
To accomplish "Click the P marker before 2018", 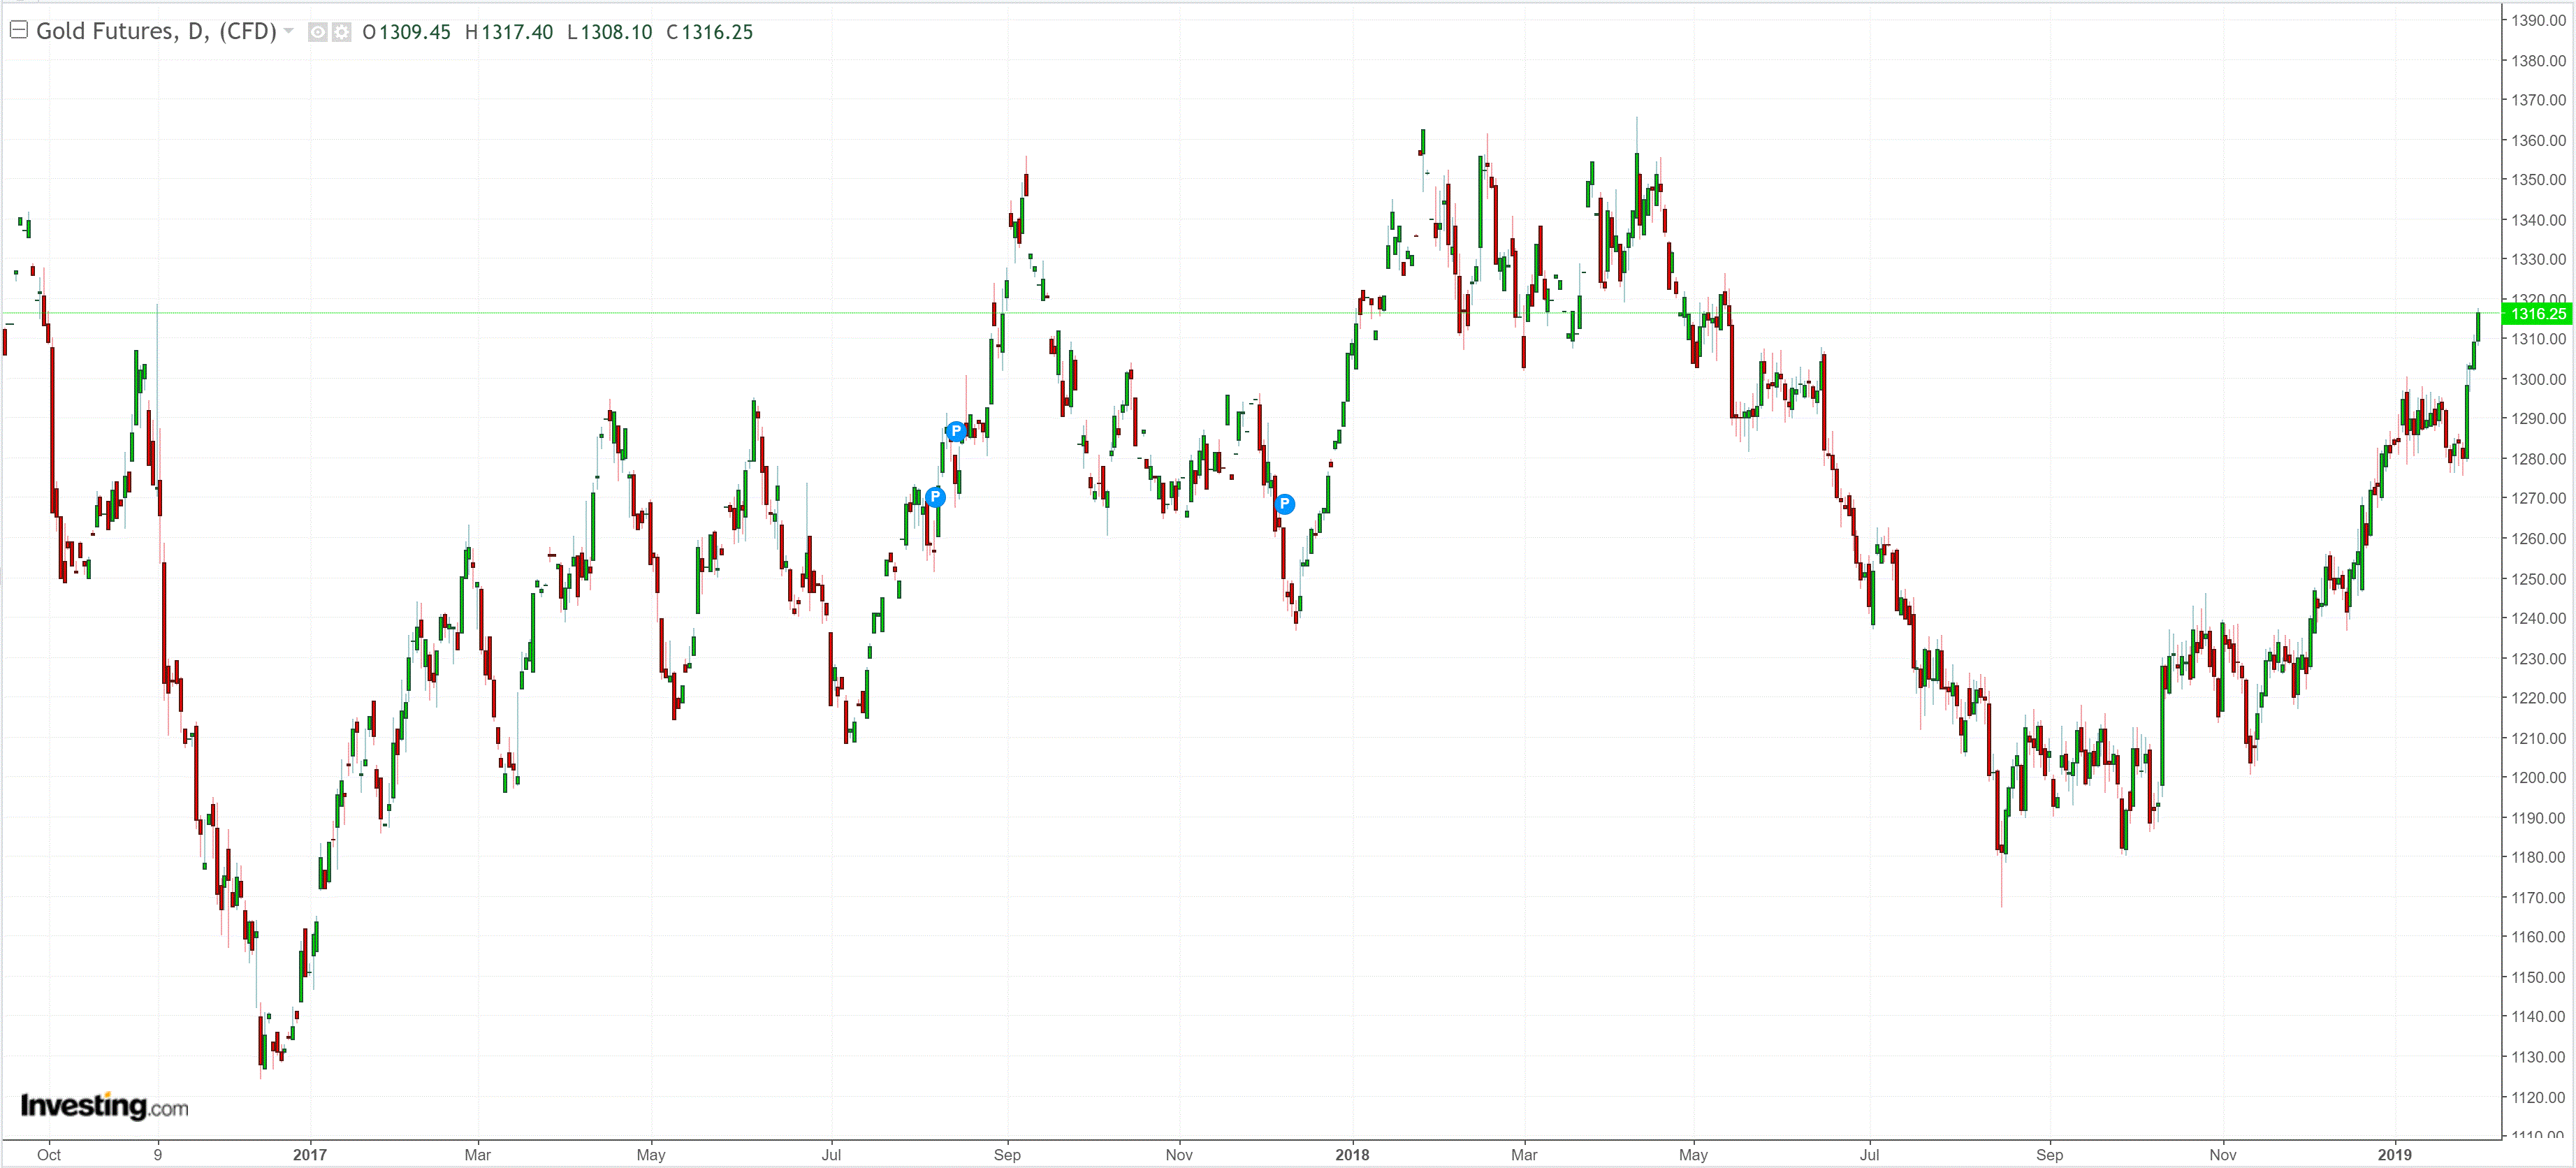I will [x=1285, y=504].
